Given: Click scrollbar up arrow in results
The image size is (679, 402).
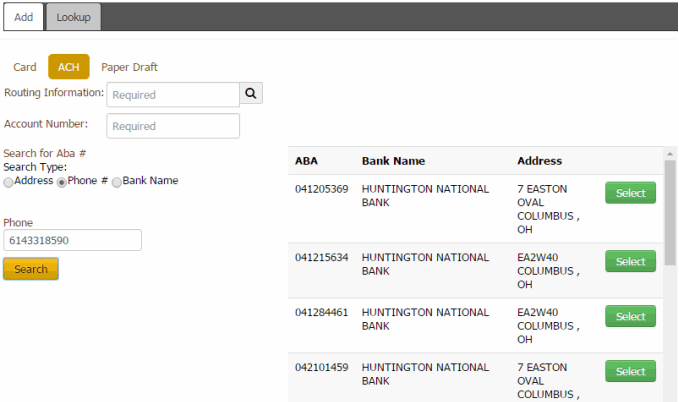Looking at the screenshot, I should [670, 154].
